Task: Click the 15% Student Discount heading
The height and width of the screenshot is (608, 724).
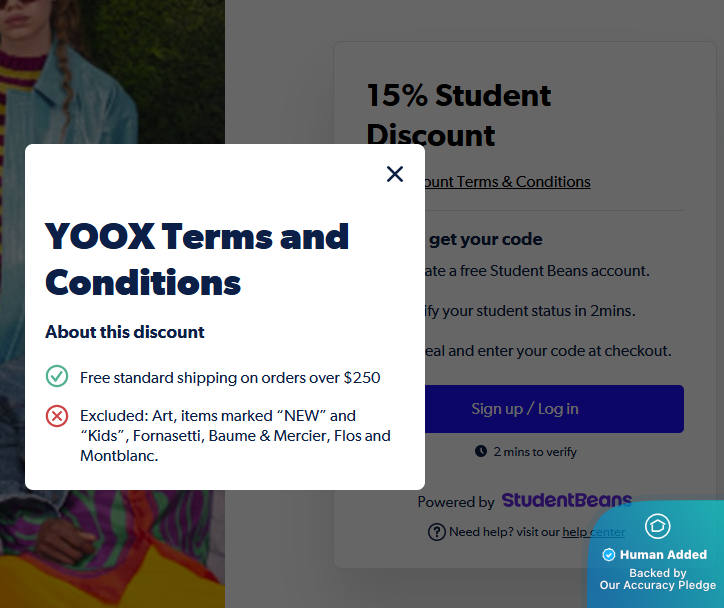Action: (x=459, y=115)
